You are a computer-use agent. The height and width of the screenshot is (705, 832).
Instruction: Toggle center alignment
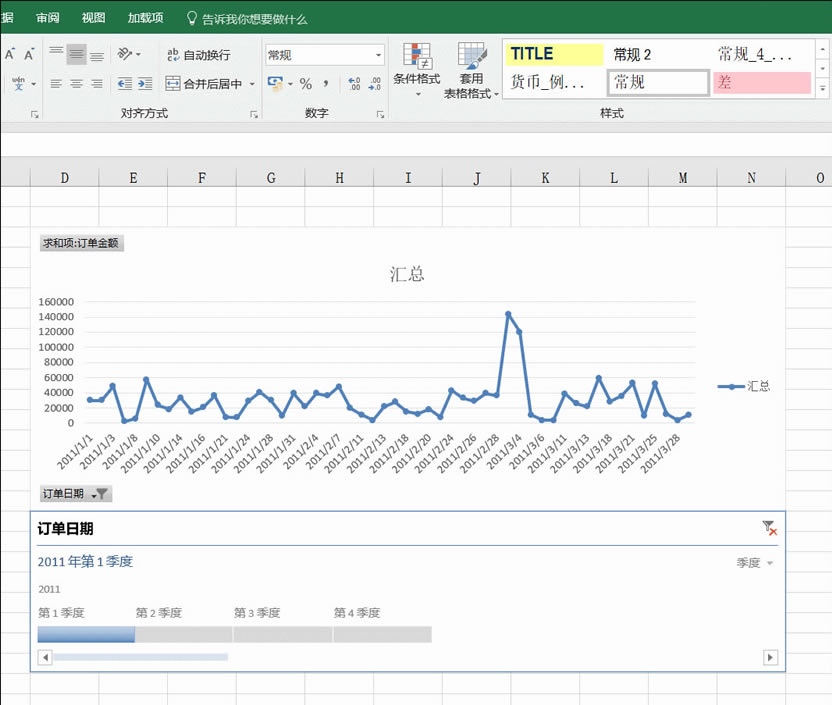(x=75, y=85)
